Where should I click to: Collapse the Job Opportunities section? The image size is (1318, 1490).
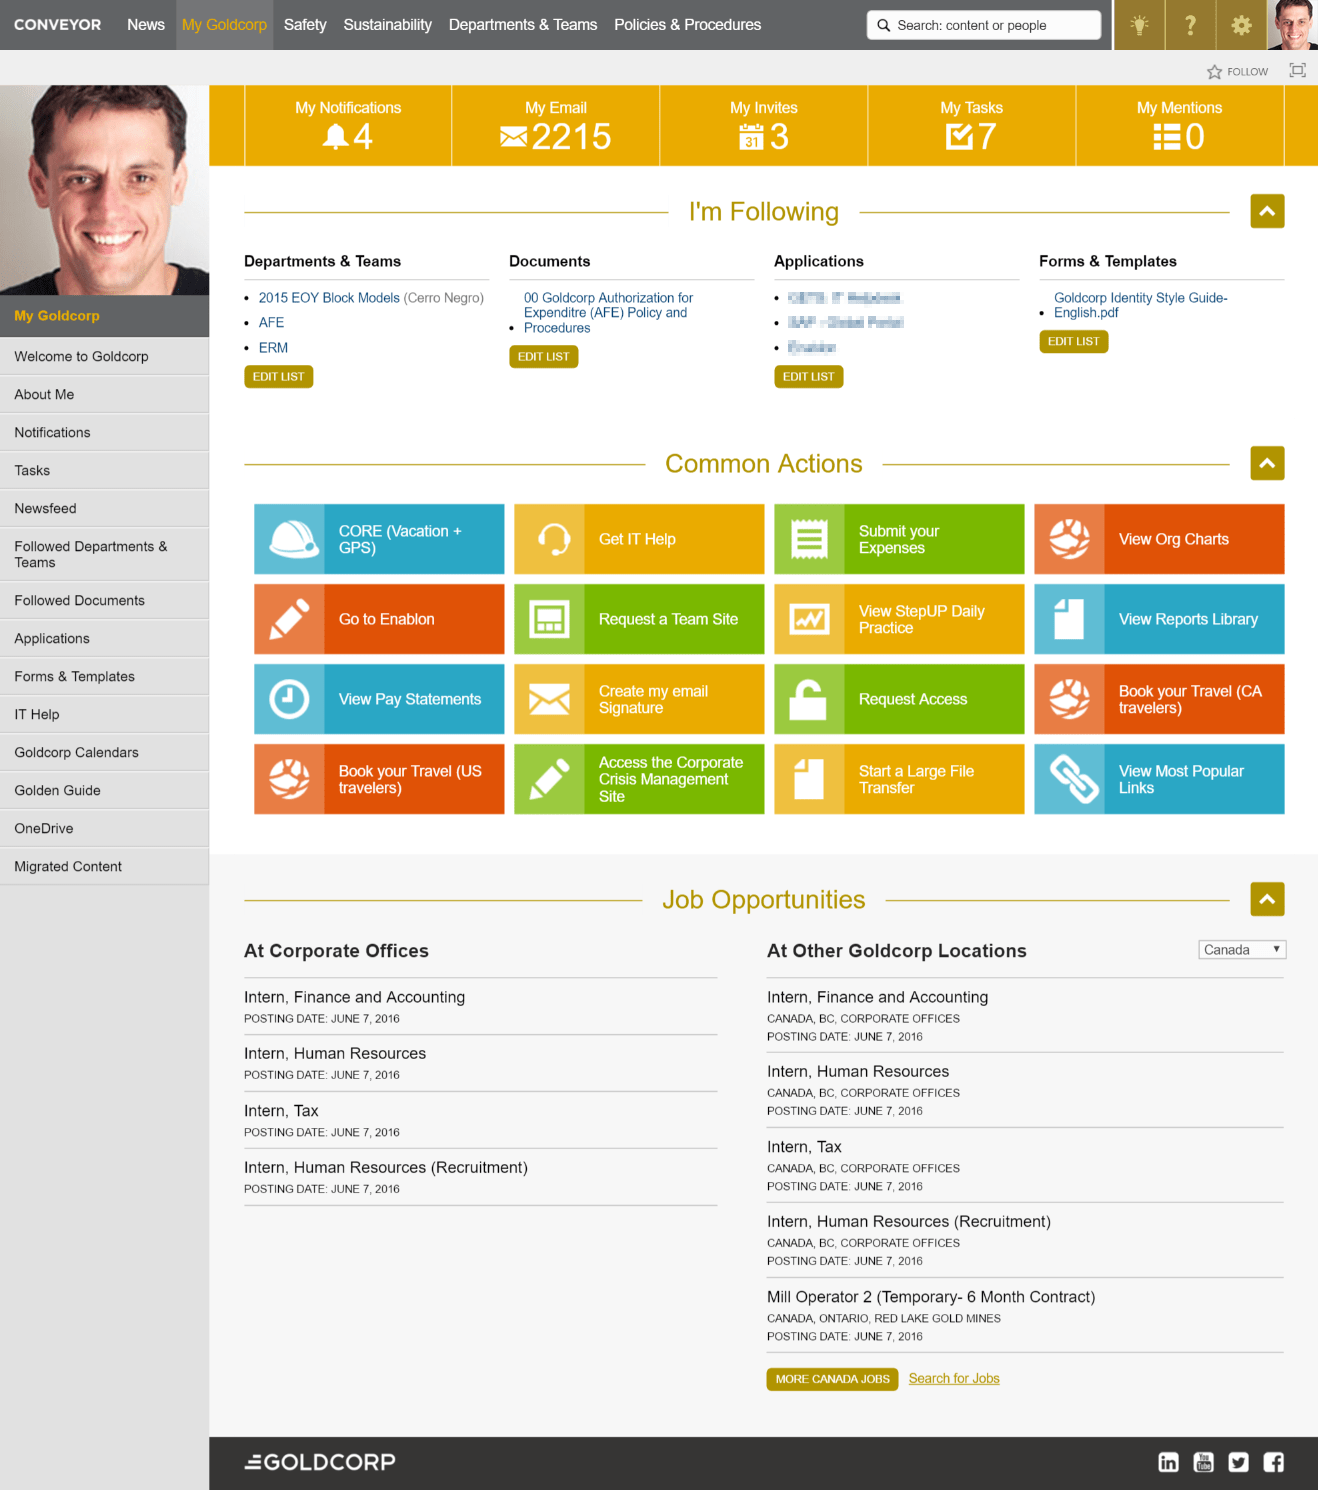click(1267, 899)
